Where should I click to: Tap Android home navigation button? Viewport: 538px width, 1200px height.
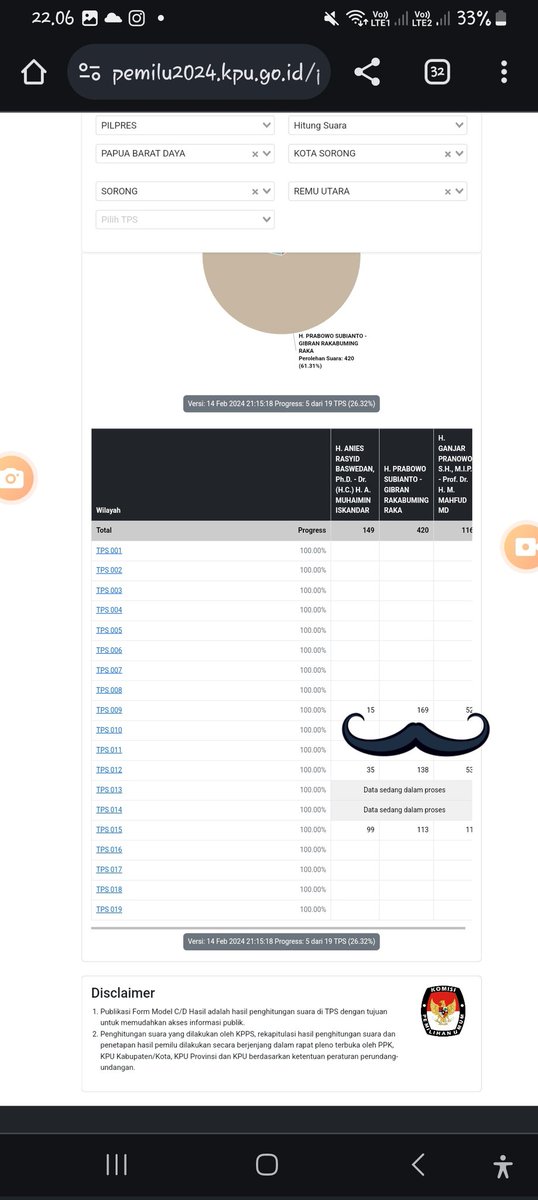point(267,1163)
